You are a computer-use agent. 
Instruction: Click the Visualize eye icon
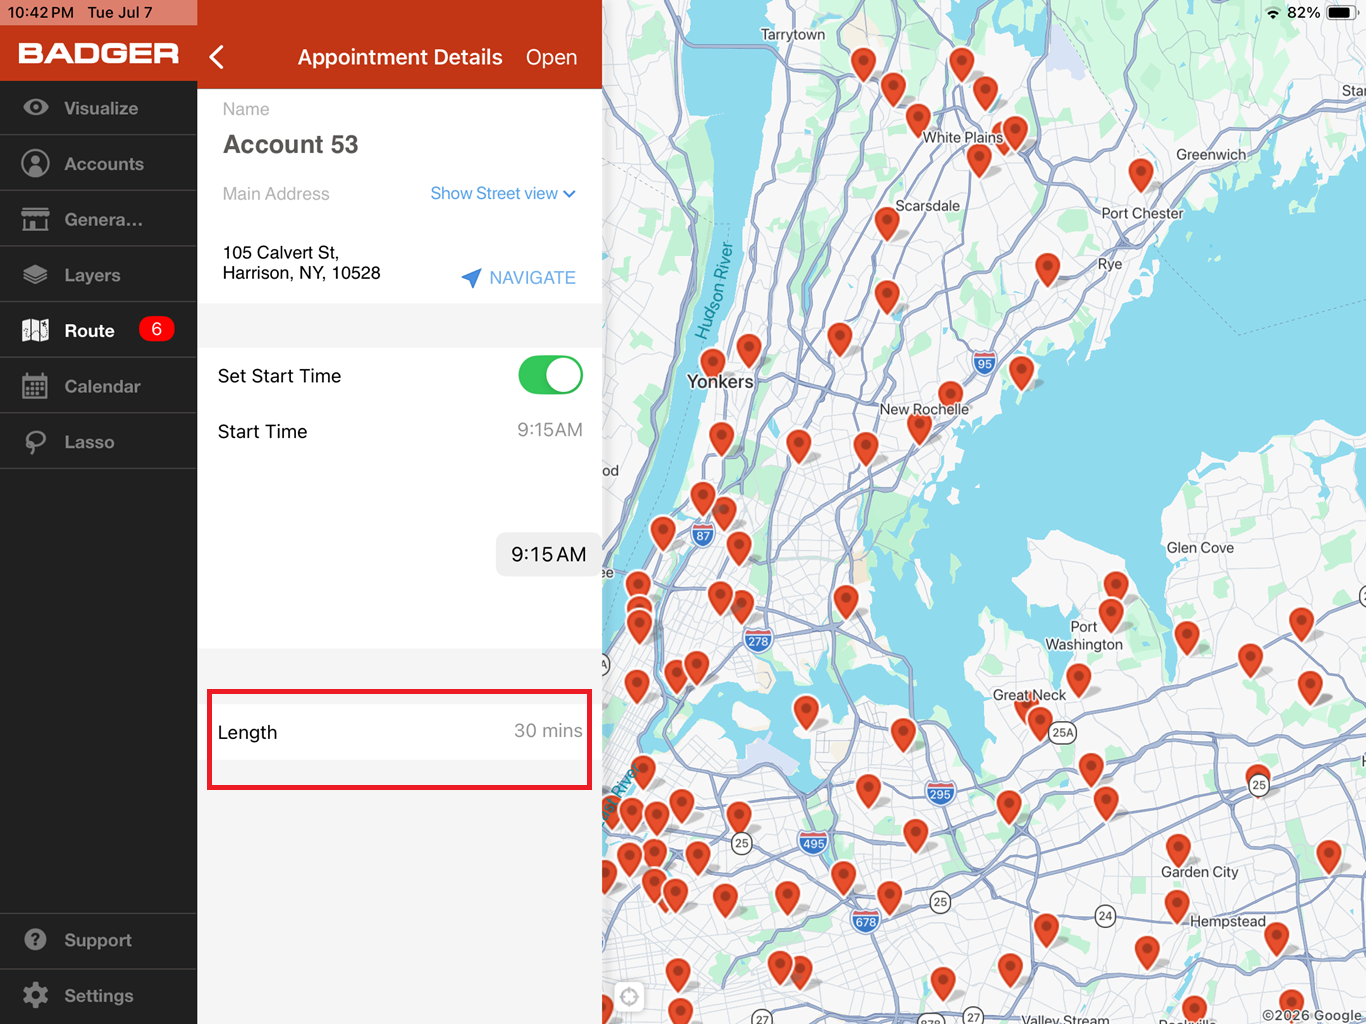click(36, 107)
